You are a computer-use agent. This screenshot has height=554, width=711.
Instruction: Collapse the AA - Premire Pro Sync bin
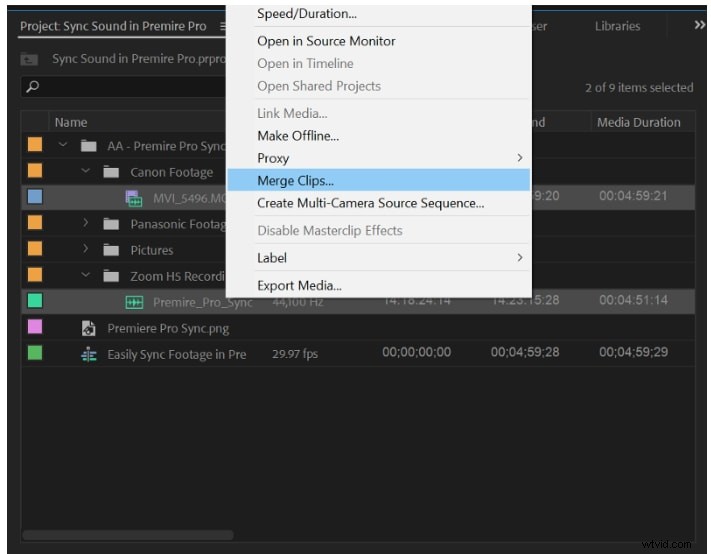pos(63,145)
